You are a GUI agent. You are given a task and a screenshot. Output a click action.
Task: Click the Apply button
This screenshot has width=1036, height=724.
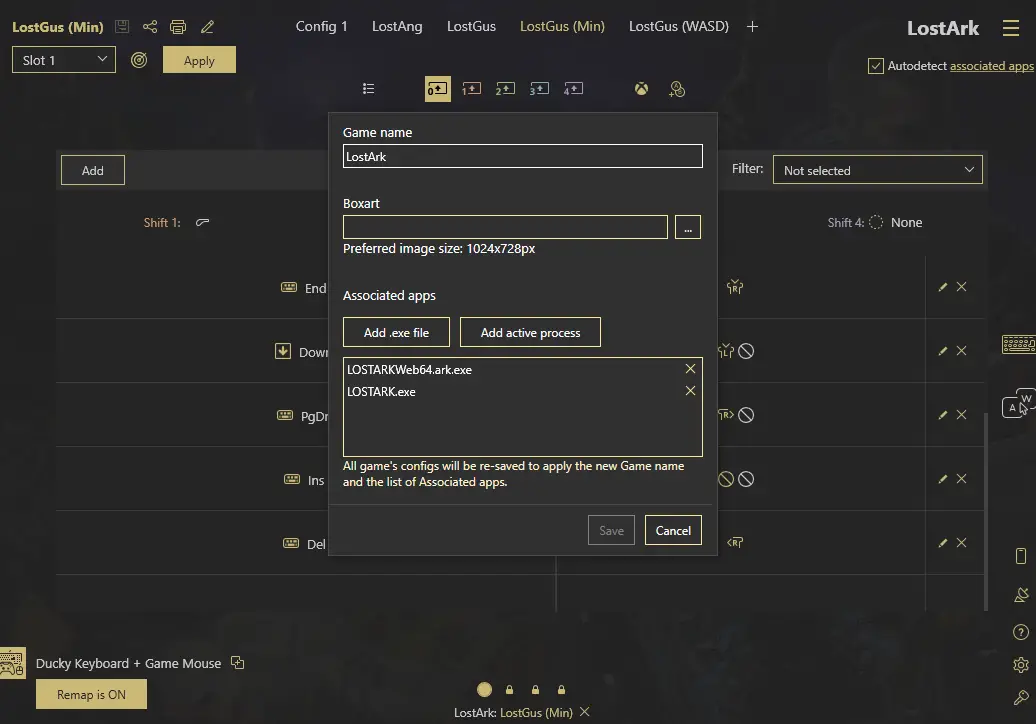click(x=199, y=60)
